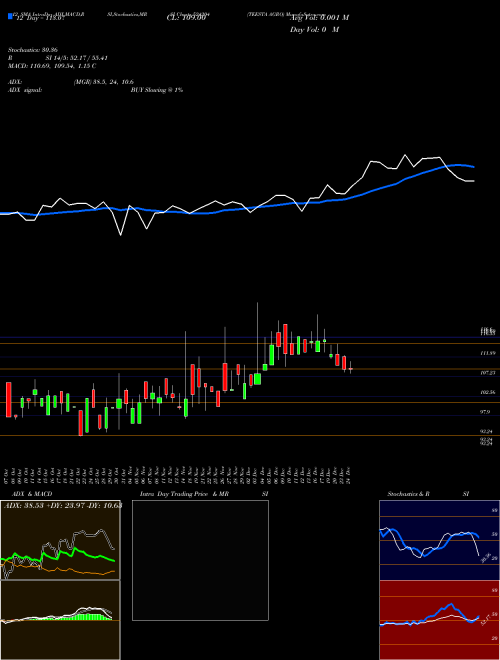500x660 pixels.
Task: Click the 'MACD: 110.69, 109.54, 1.15 C' line
Action: click(52, 66)
